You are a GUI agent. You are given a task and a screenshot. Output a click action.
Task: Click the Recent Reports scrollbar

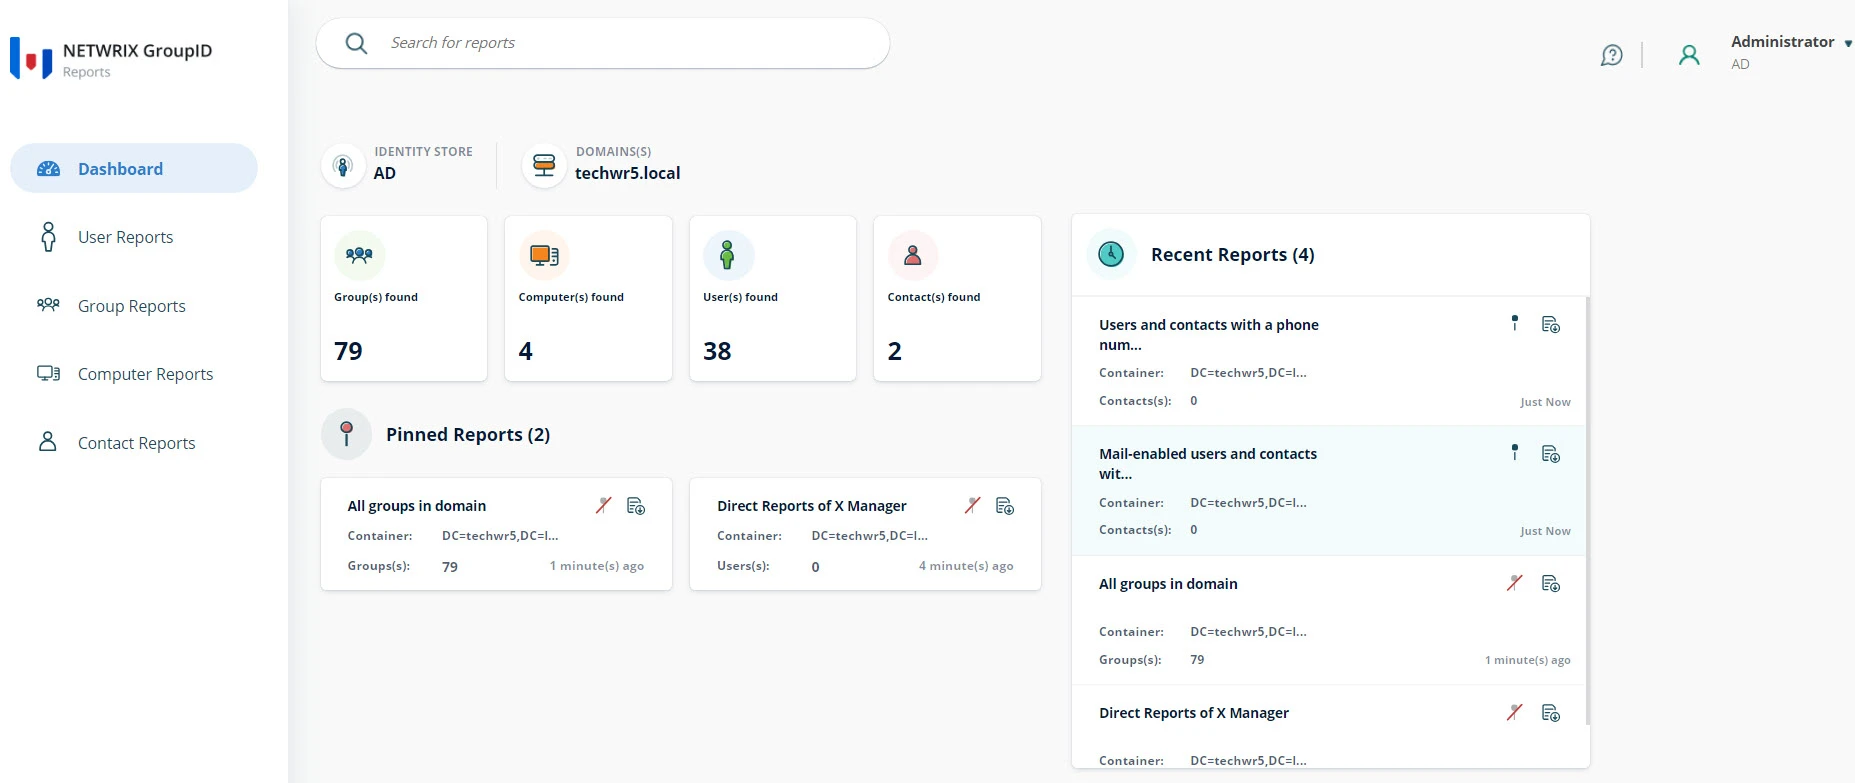tap(1587, 510)
